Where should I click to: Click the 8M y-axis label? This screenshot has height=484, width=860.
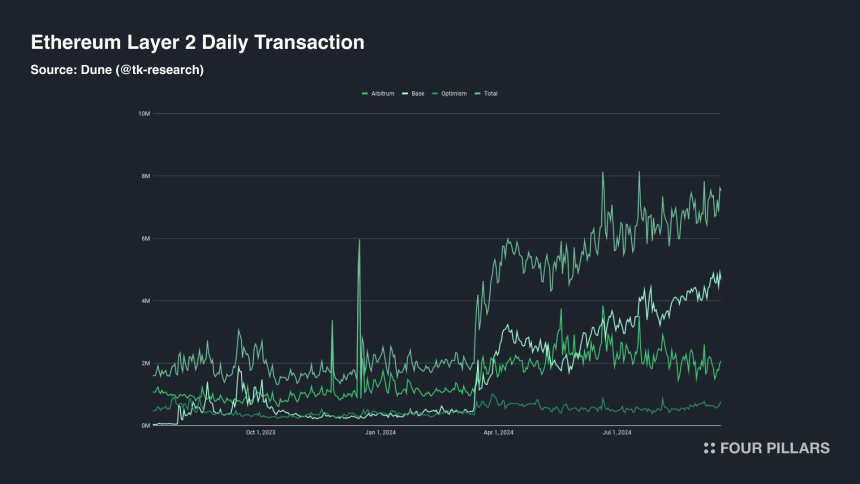click(x=145, y=176)
